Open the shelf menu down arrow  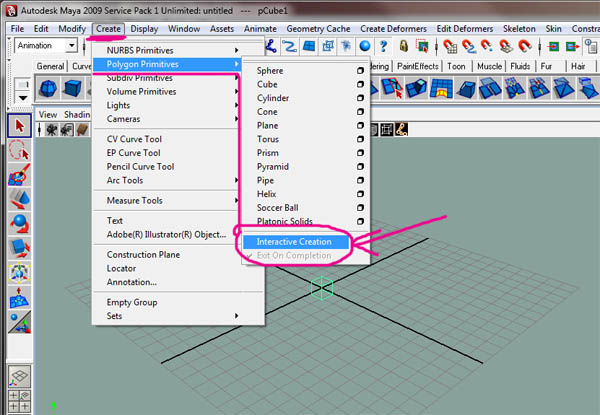click(x=23, y=98)
